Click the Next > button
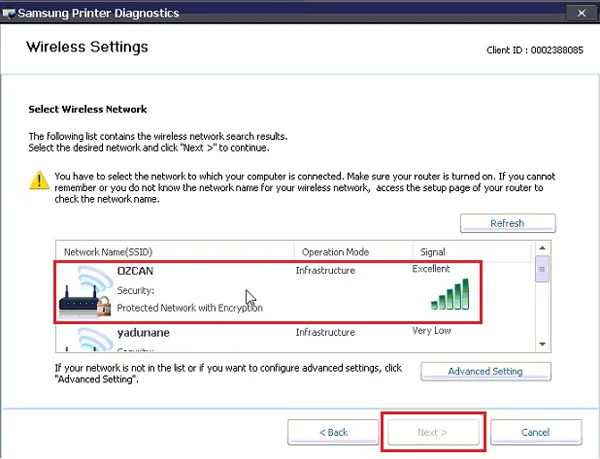The image size is (600, 459). [433, 432]
